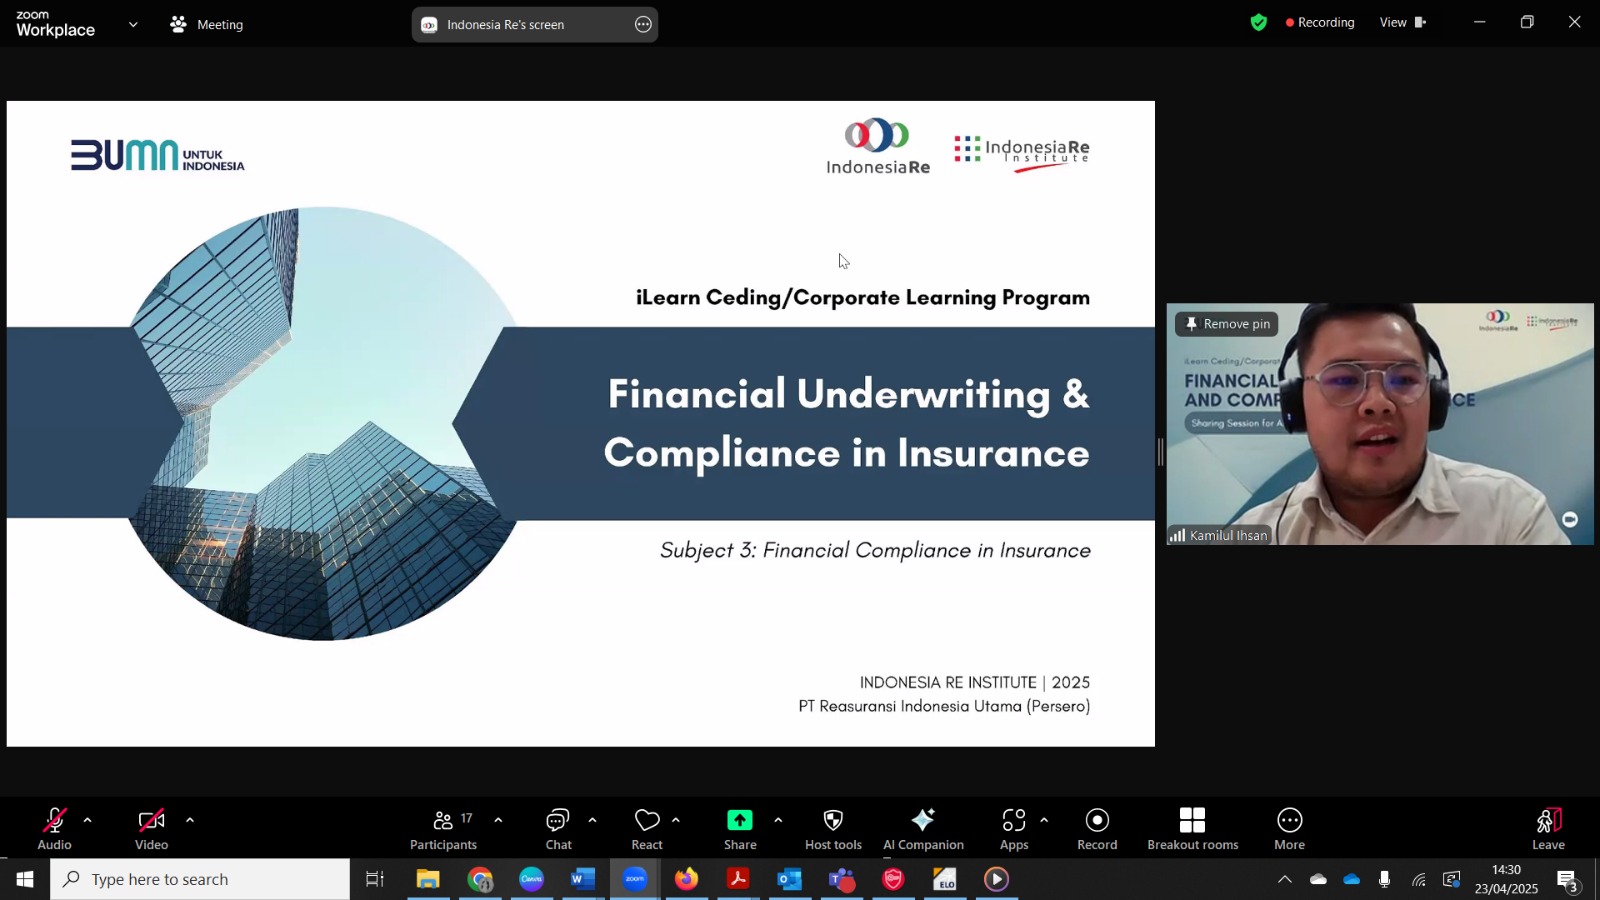Open the Chat panel icon
Viewport: 1600px width, 900px height.
[558, 821]
